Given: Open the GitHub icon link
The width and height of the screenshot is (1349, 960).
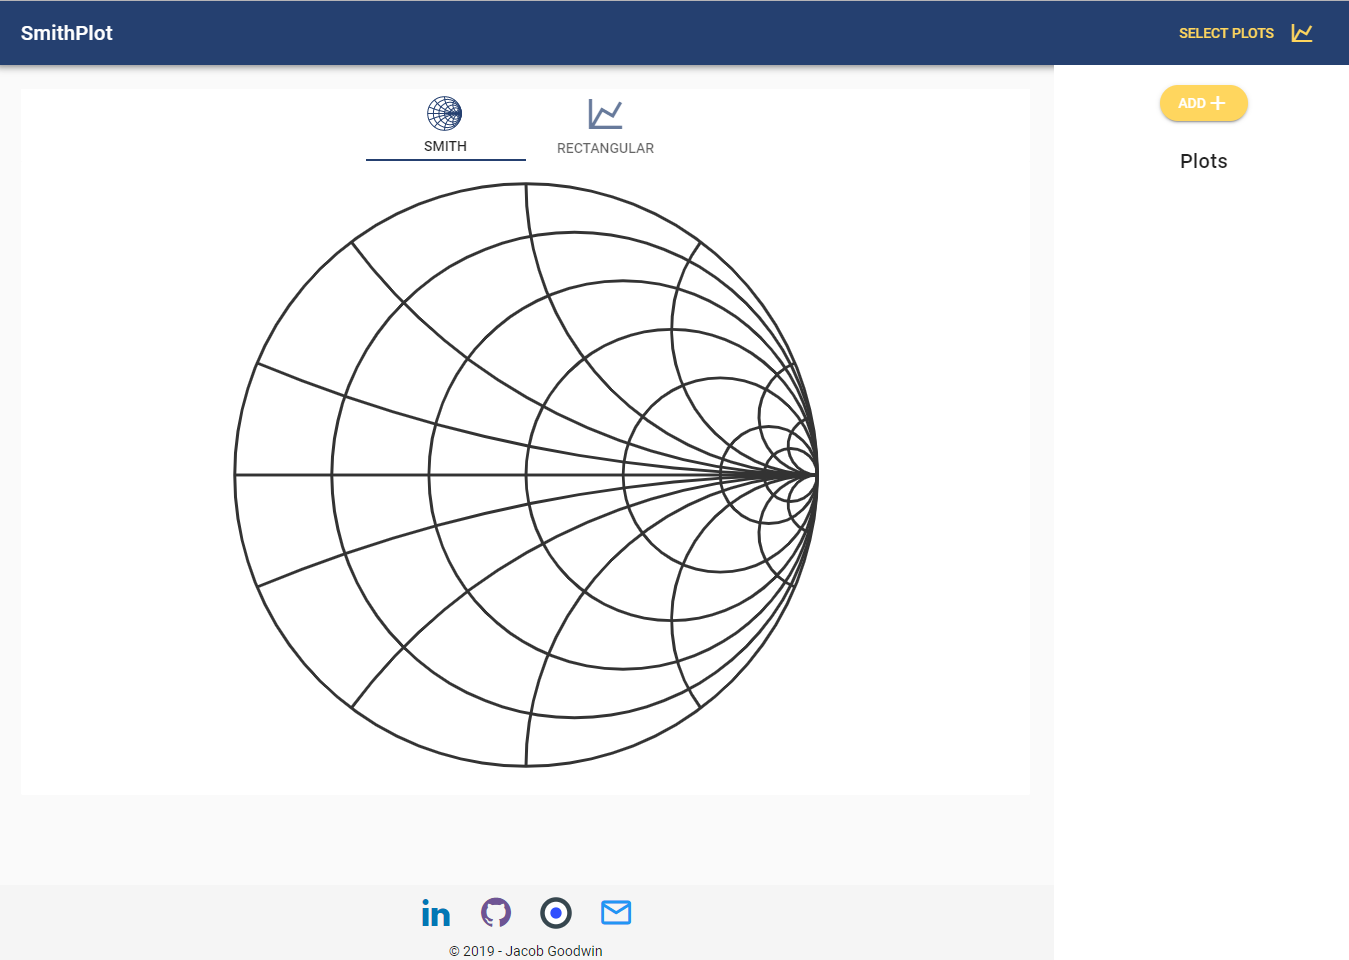Looking at the screenshot, I should click(496, 912).
